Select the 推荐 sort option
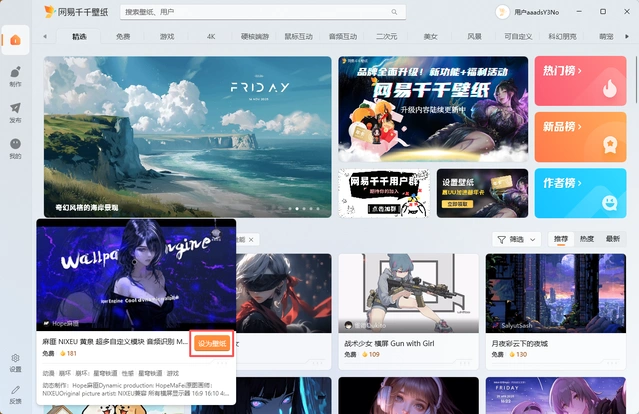This screenshot has height=414, width=639. click(561, 239)
